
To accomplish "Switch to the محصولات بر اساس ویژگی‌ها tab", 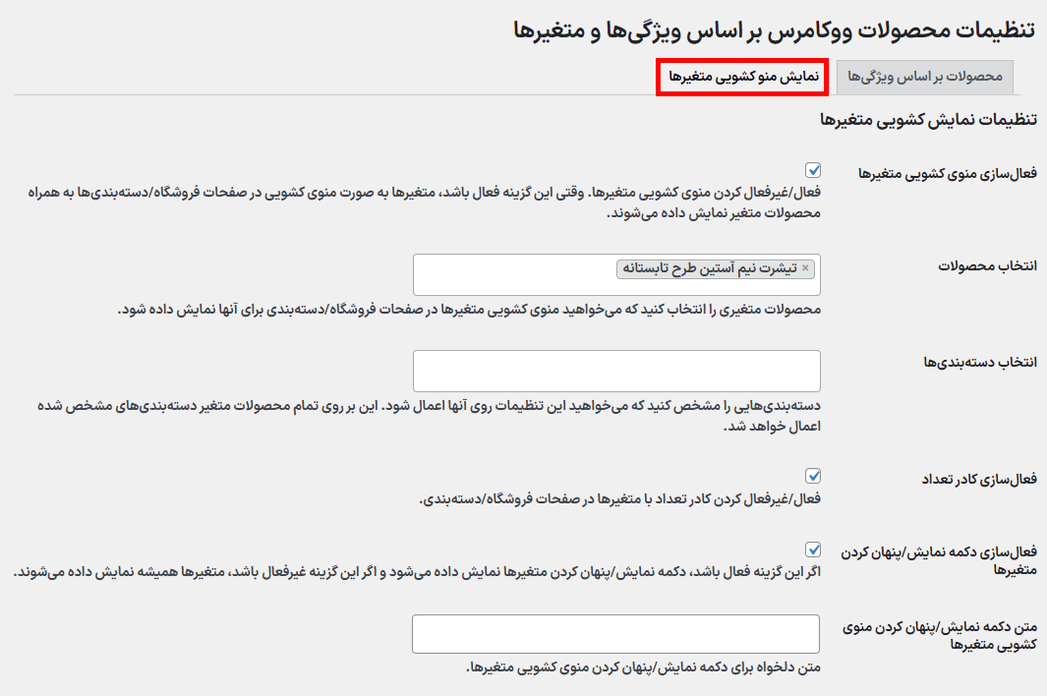I will click(925, 77).
